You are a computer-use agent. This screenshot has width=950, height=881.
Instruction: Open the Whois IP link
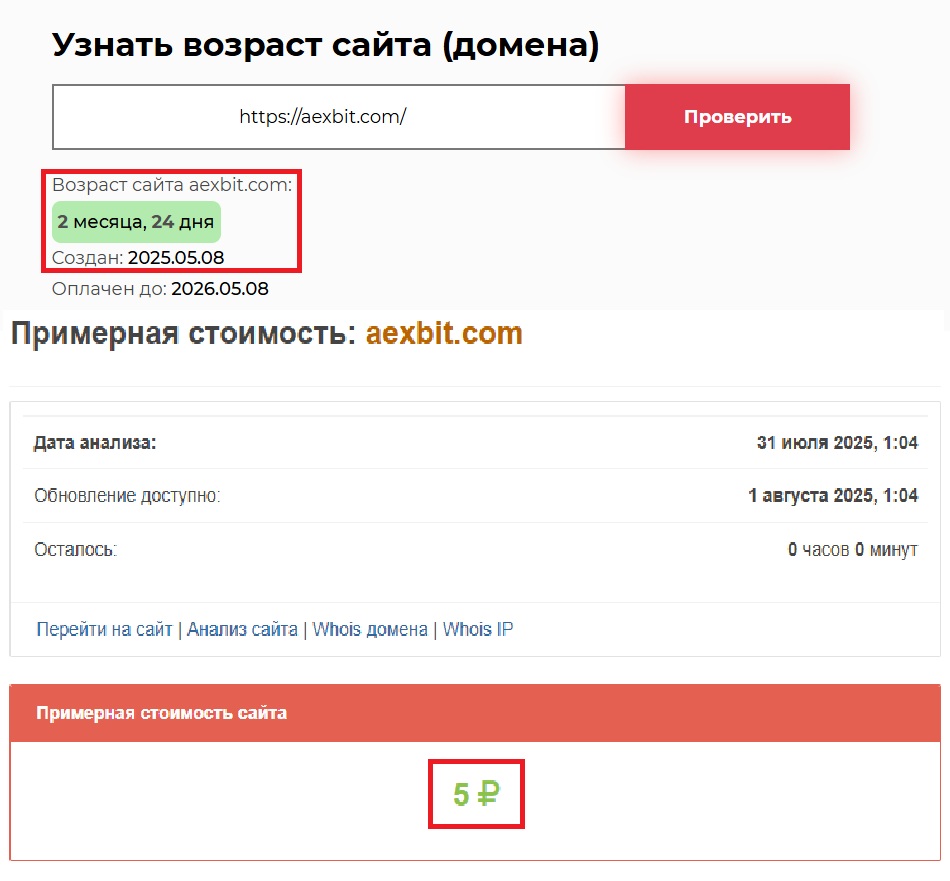click(x=478, y=630)
